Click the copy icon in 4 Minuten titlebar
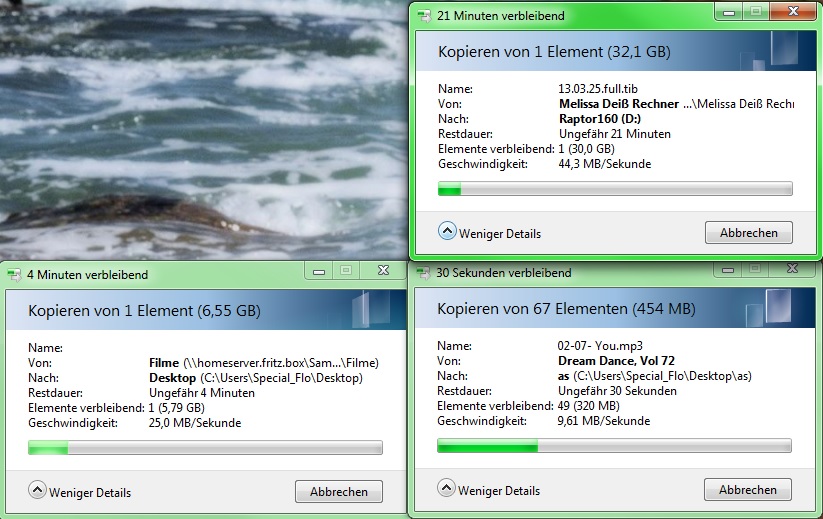 coord(14,274)
